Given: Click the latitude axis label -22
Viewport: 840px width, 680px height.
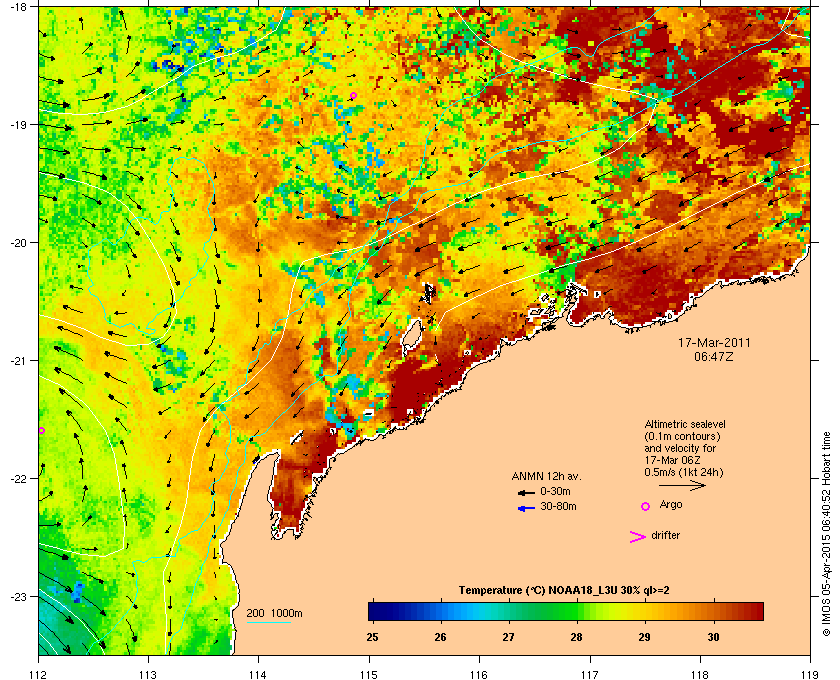Looking at the screenshot, I should [19, 479].
